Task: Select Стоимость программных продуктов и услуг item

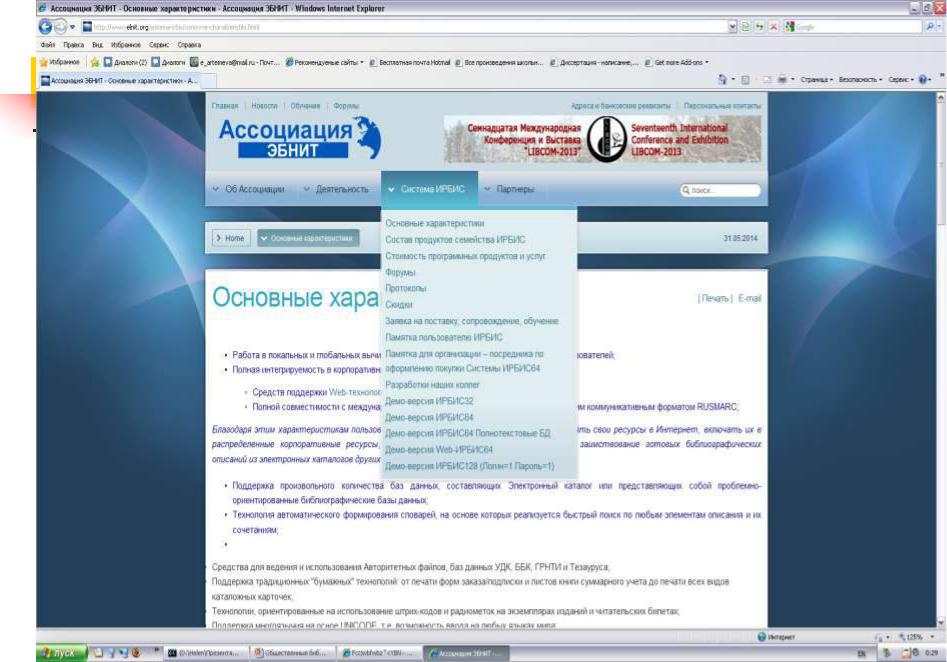Action: 465,256
